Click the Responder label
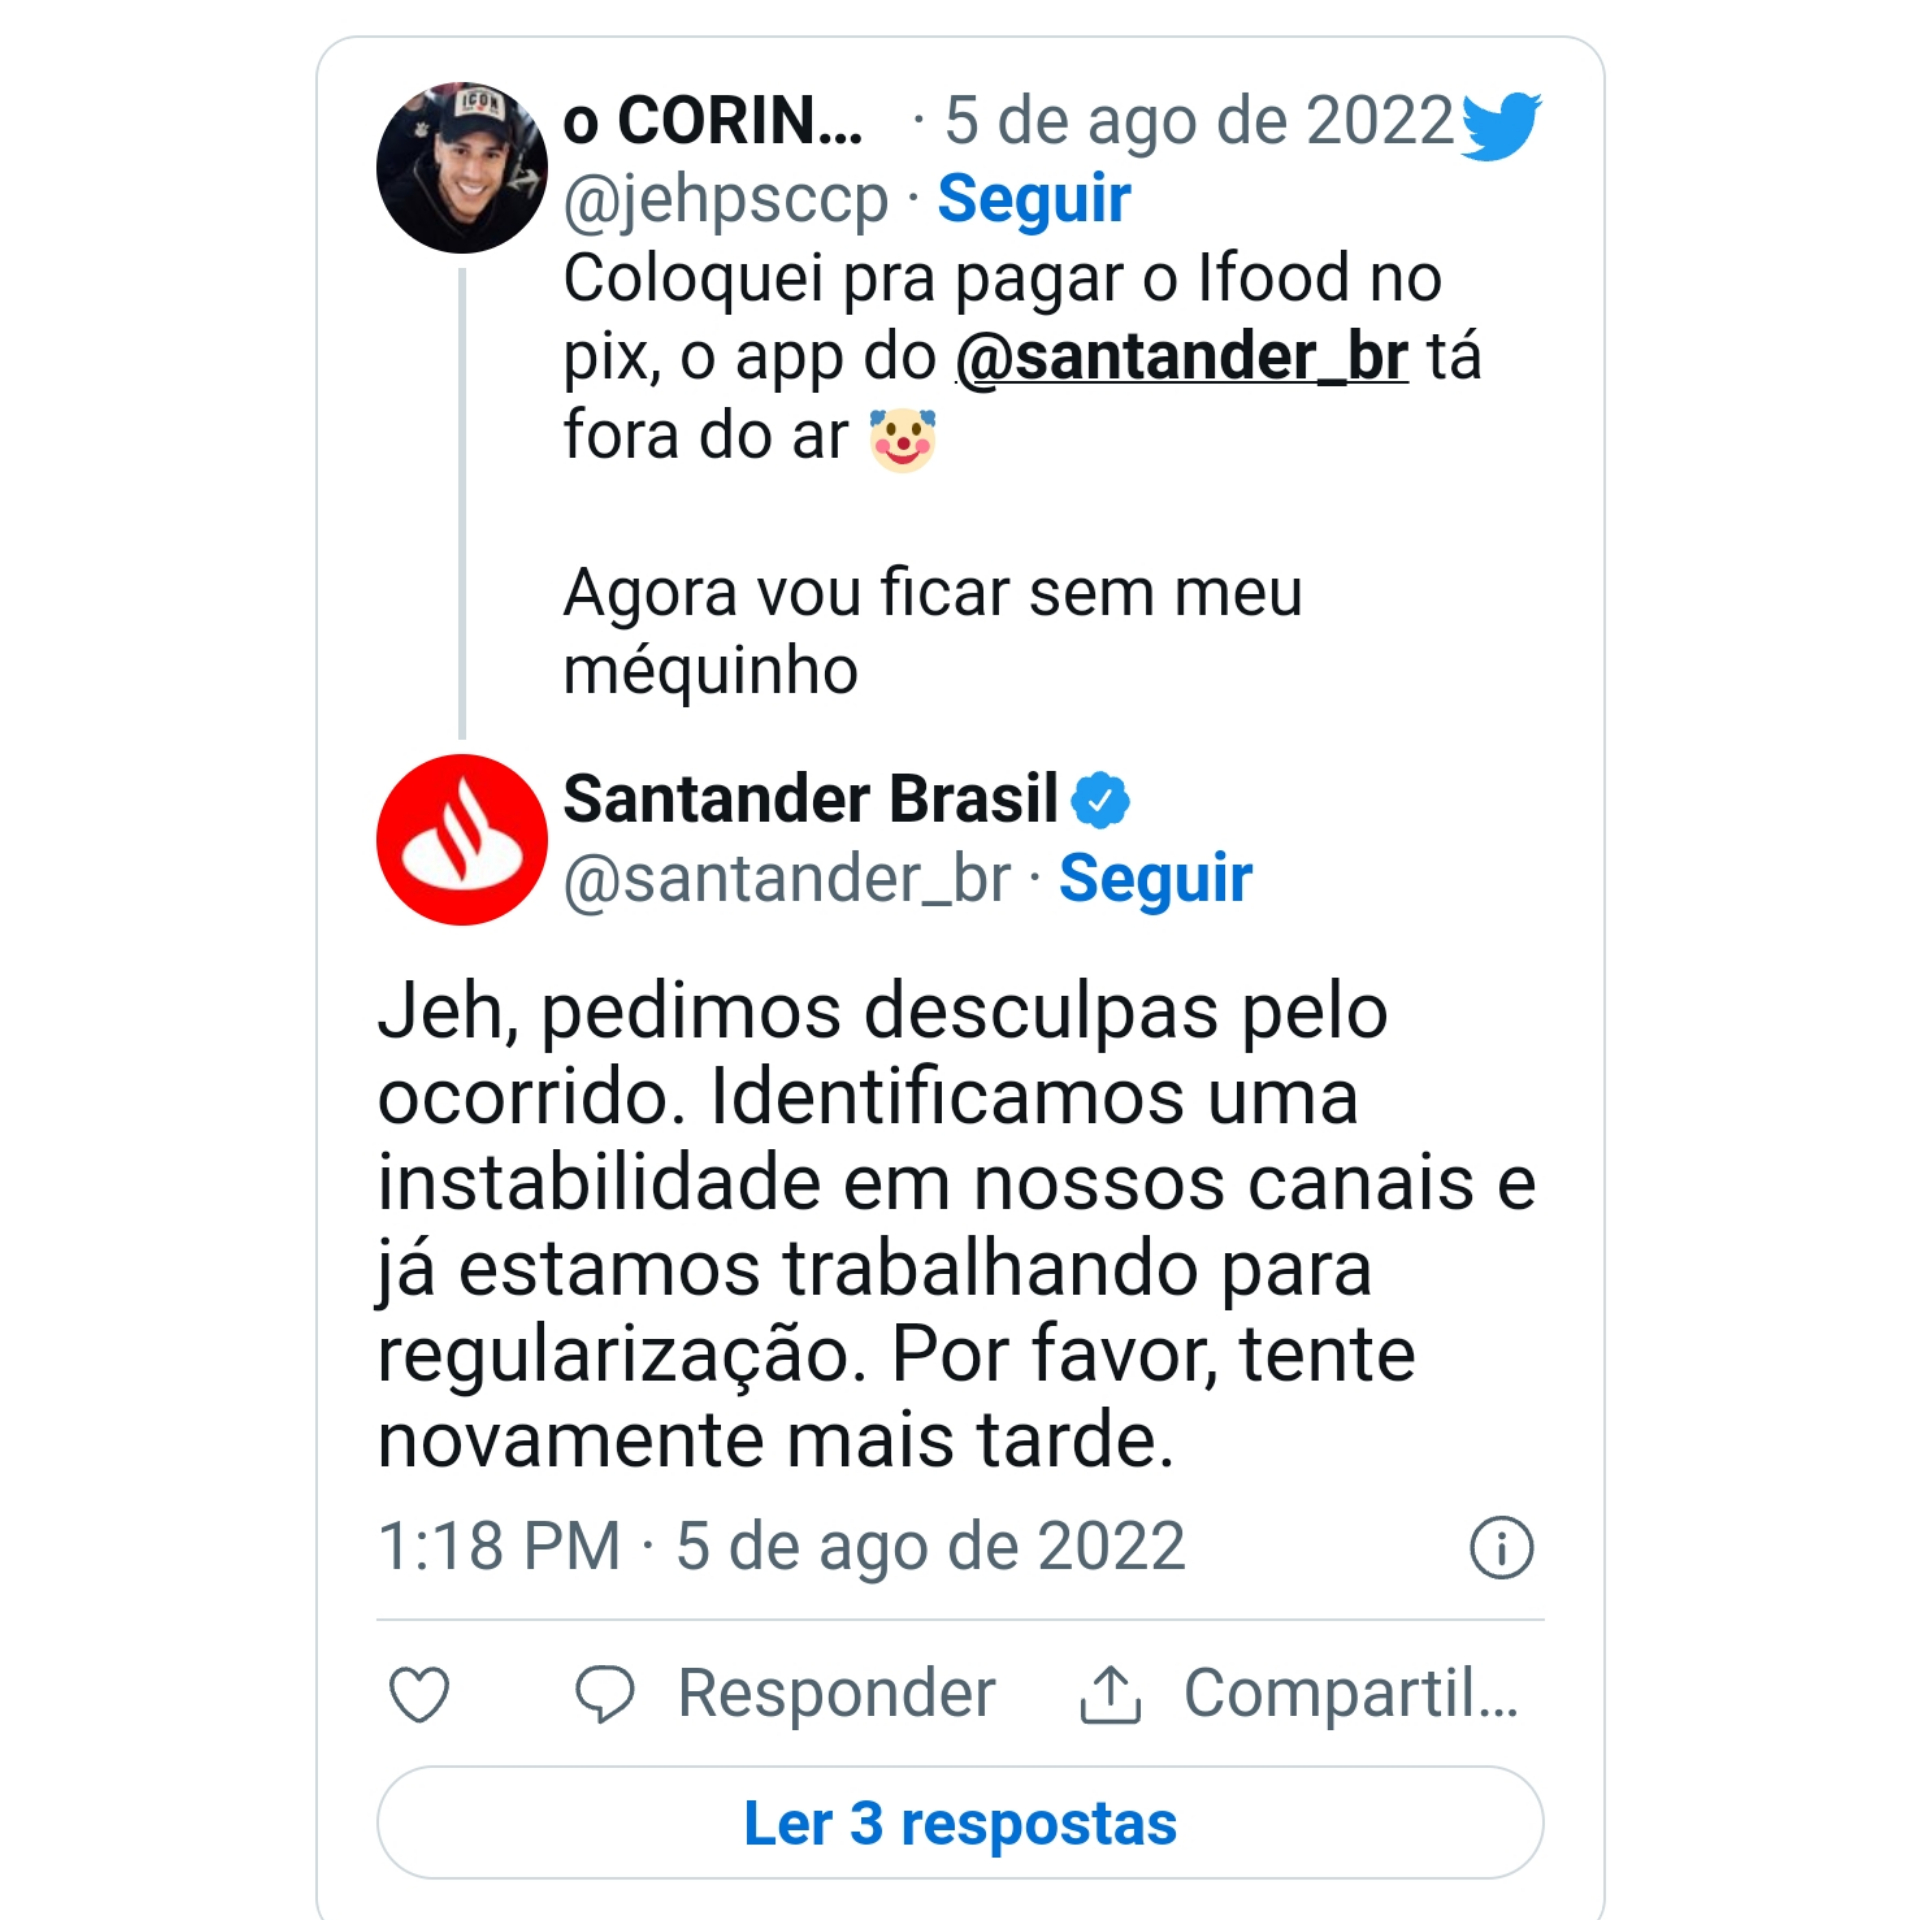The width and height of the screenshot is (1920, 1920). pyautogui.click(x=836, y=1693)
